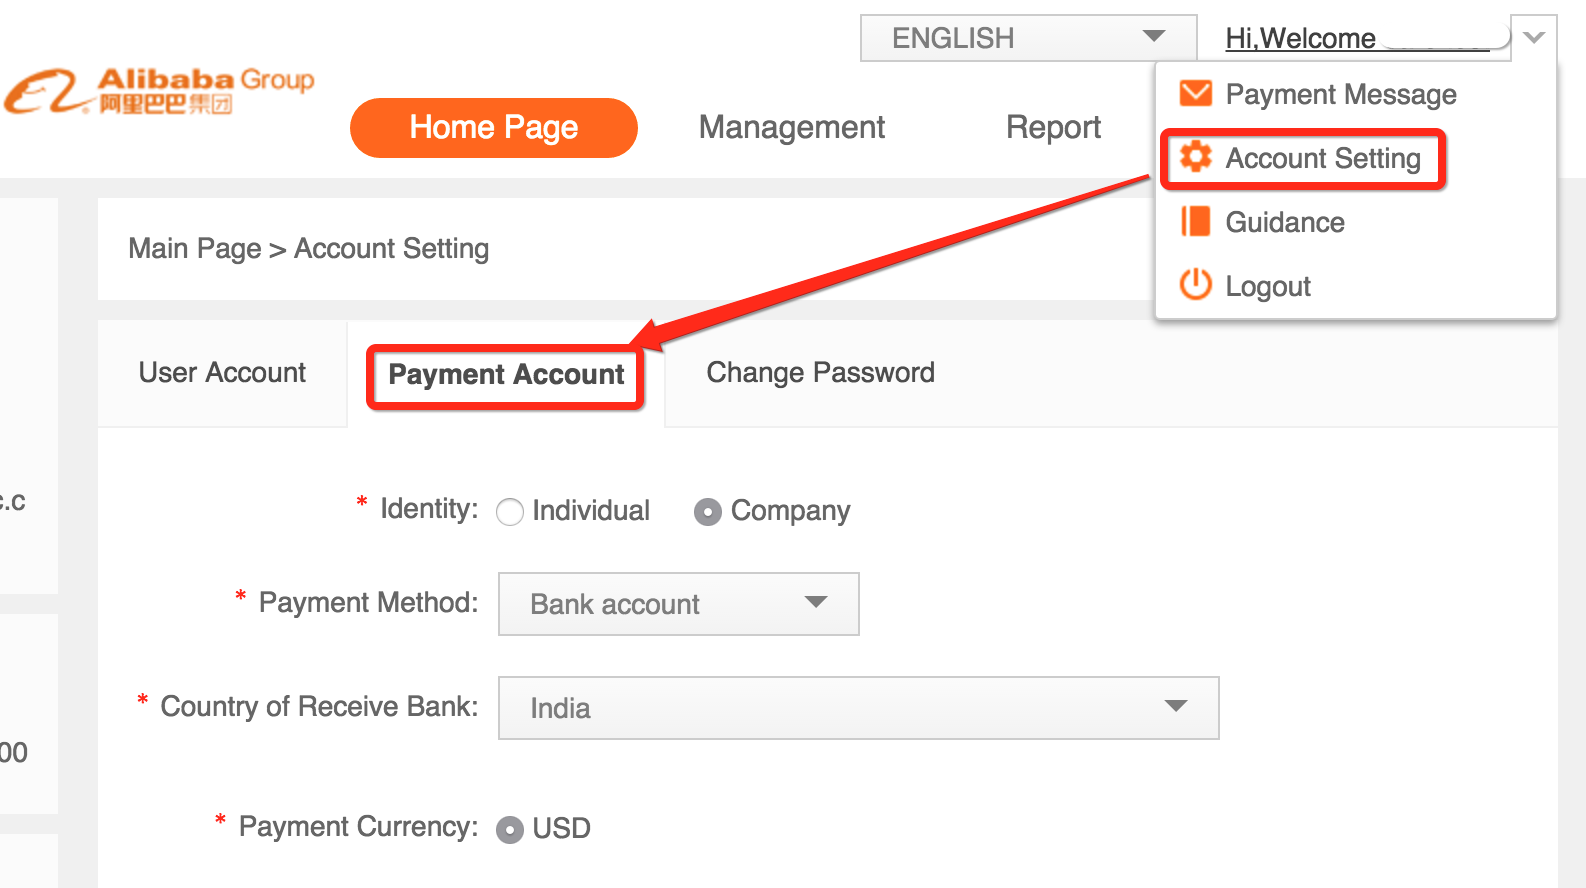
Task: Switch to the User Account tab
Action: coord(222,373)
